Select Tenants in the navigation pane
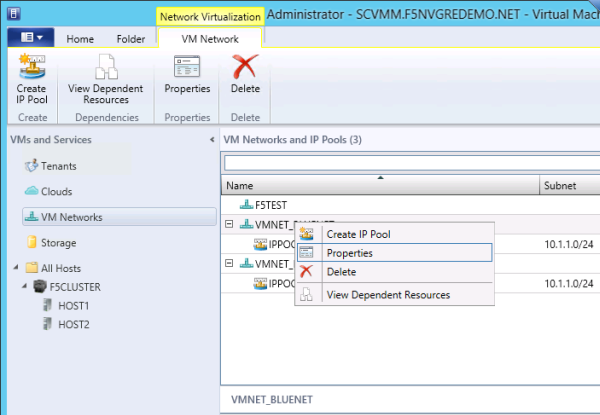Image resolution: width=600 pixels, height=415 pixels. [58, 166]
